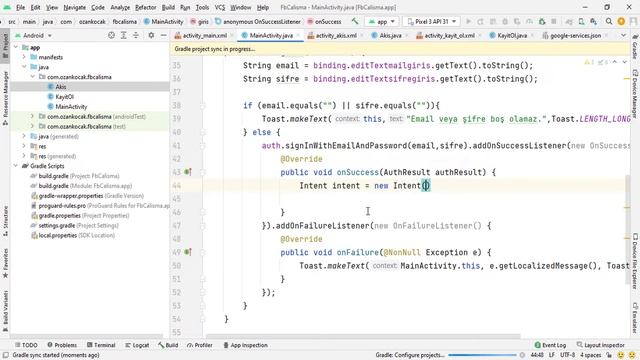Viewport: 640px width, 360px height.
Task: Open the App Inspection tool window
Action: coord(245,345)
